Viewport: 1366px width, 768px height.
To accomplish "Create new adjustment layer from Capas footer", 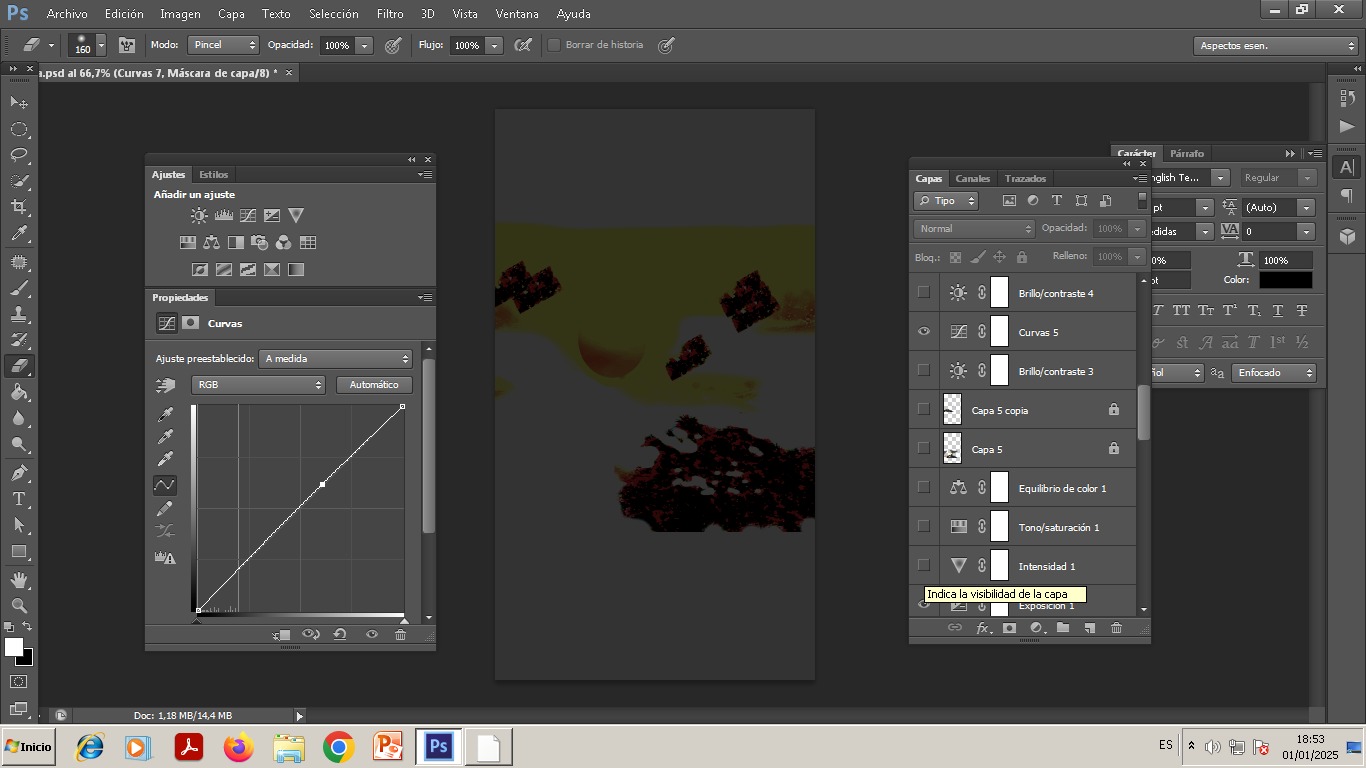I will 1036,628.
